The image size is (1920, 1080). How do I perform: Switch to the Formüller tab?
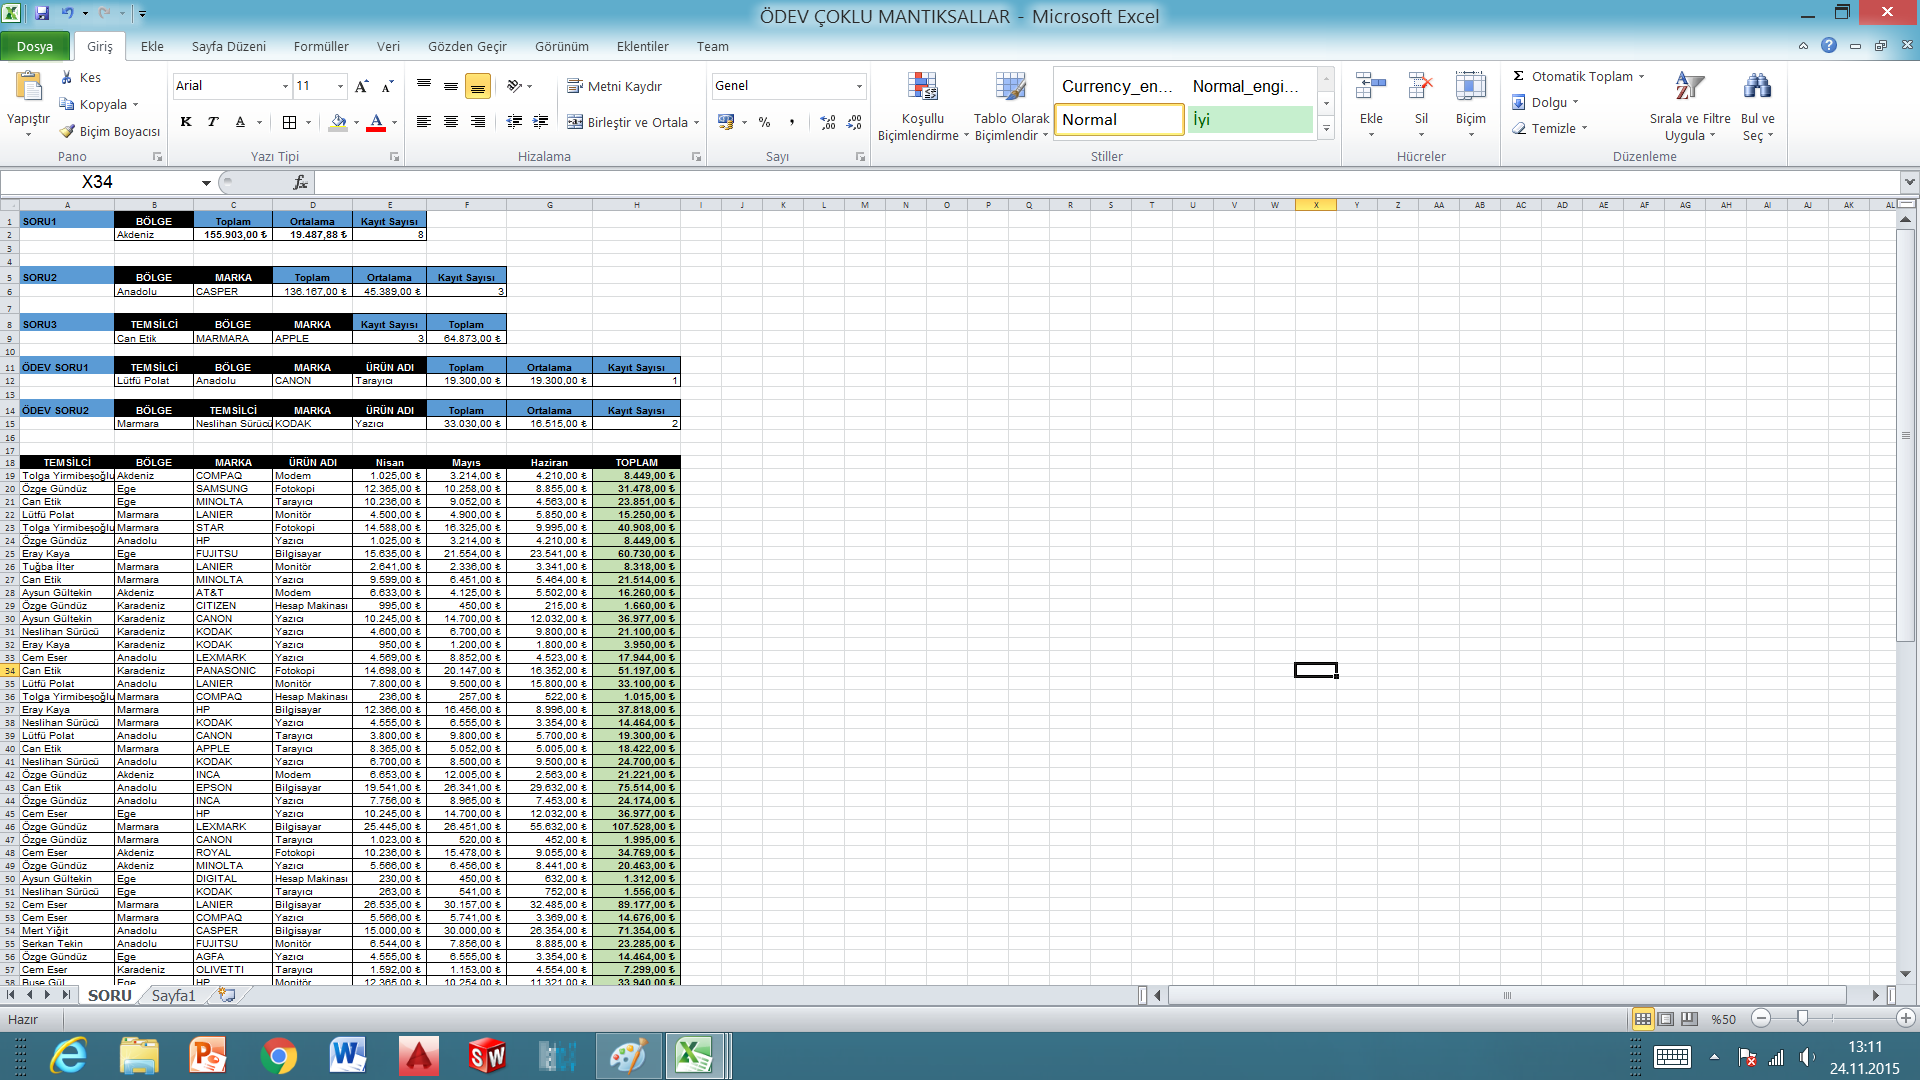pyautogui.click(x=321, y=46)
